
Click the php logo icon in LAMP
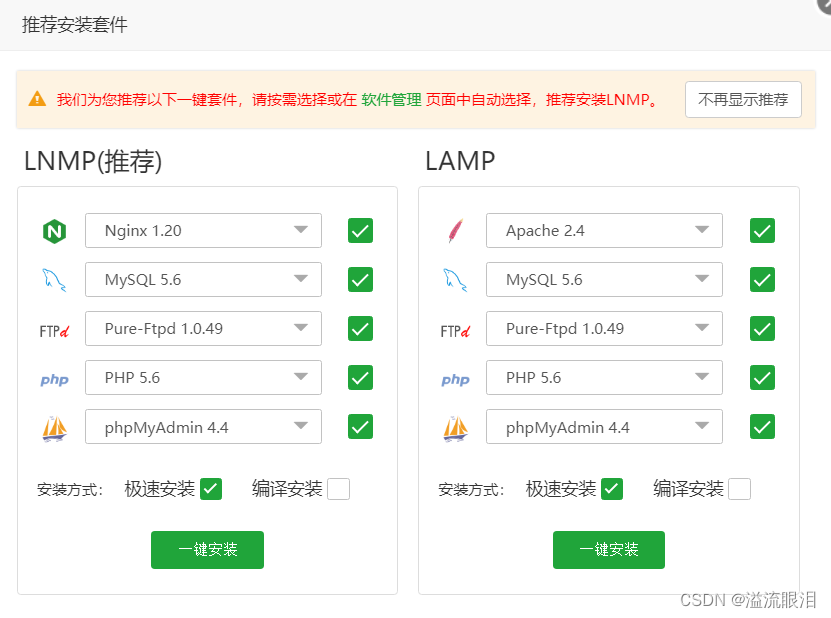click(455, 379)
